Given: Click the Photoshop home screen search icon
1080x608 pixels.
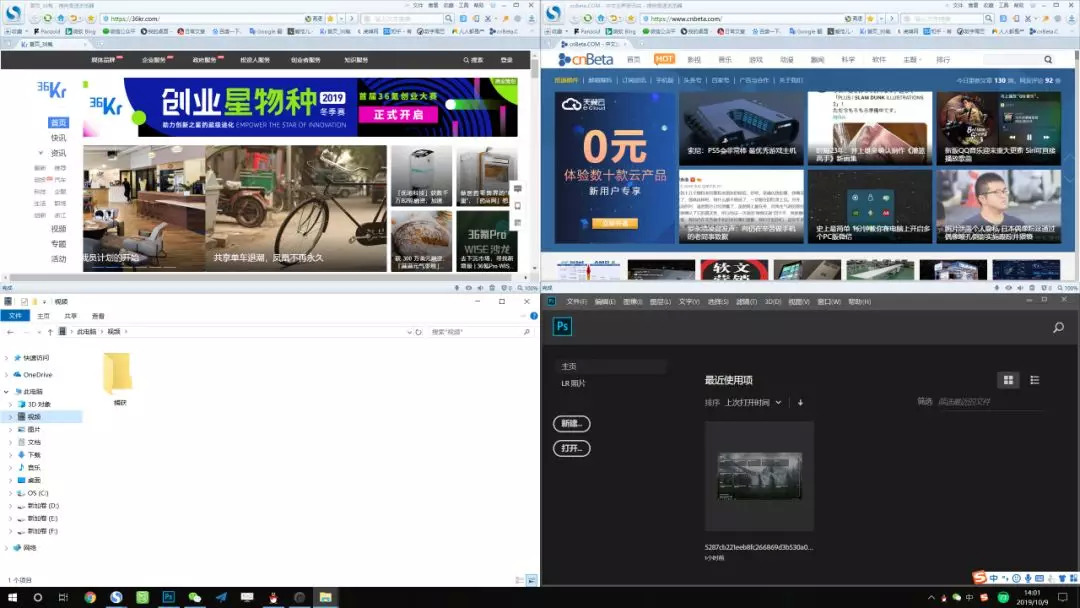Looking at the screenshot, I should [x=1058, y=327].
